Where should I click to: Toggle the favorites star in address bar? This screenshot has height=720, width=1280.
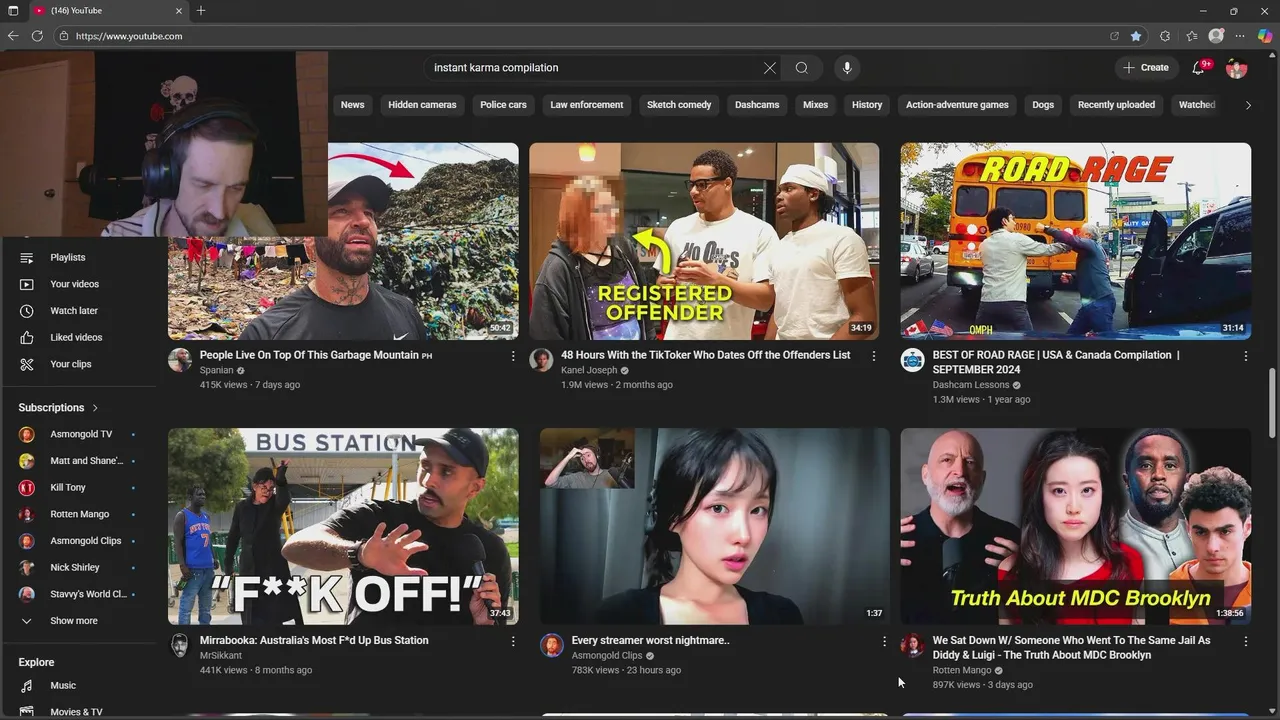(x=1136, y=36)
